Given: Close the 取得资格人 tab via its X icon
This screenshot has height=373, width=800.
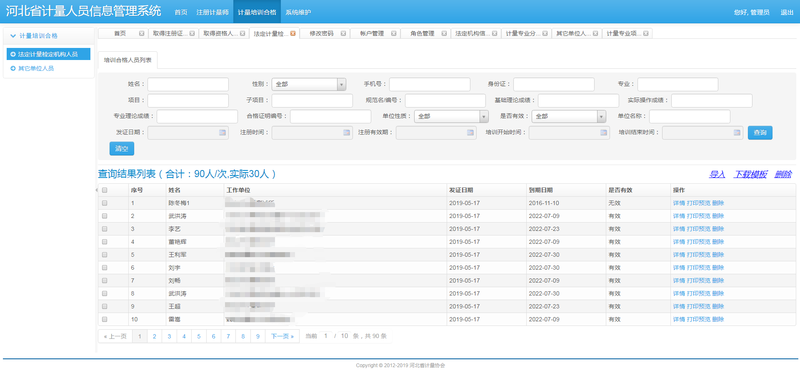Looking at the screenshot, I should tap(242, 34).
